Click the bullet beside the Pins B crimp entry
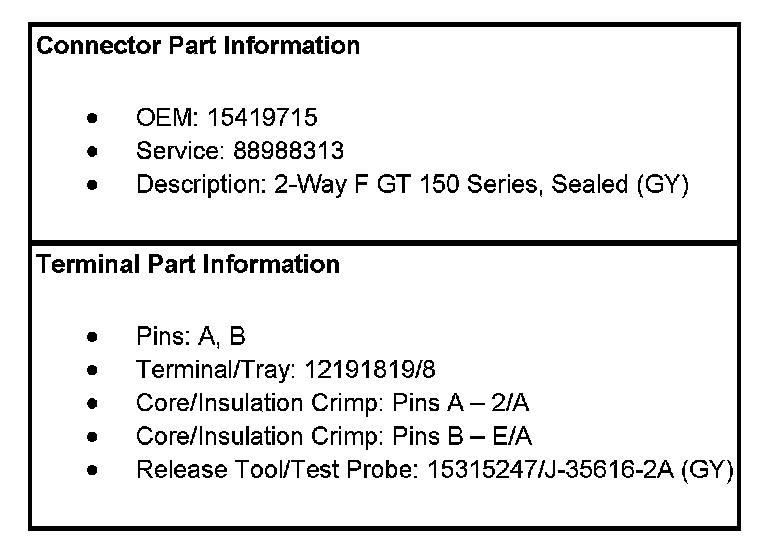This screenshot has width=768, height=550. (93, 436)
